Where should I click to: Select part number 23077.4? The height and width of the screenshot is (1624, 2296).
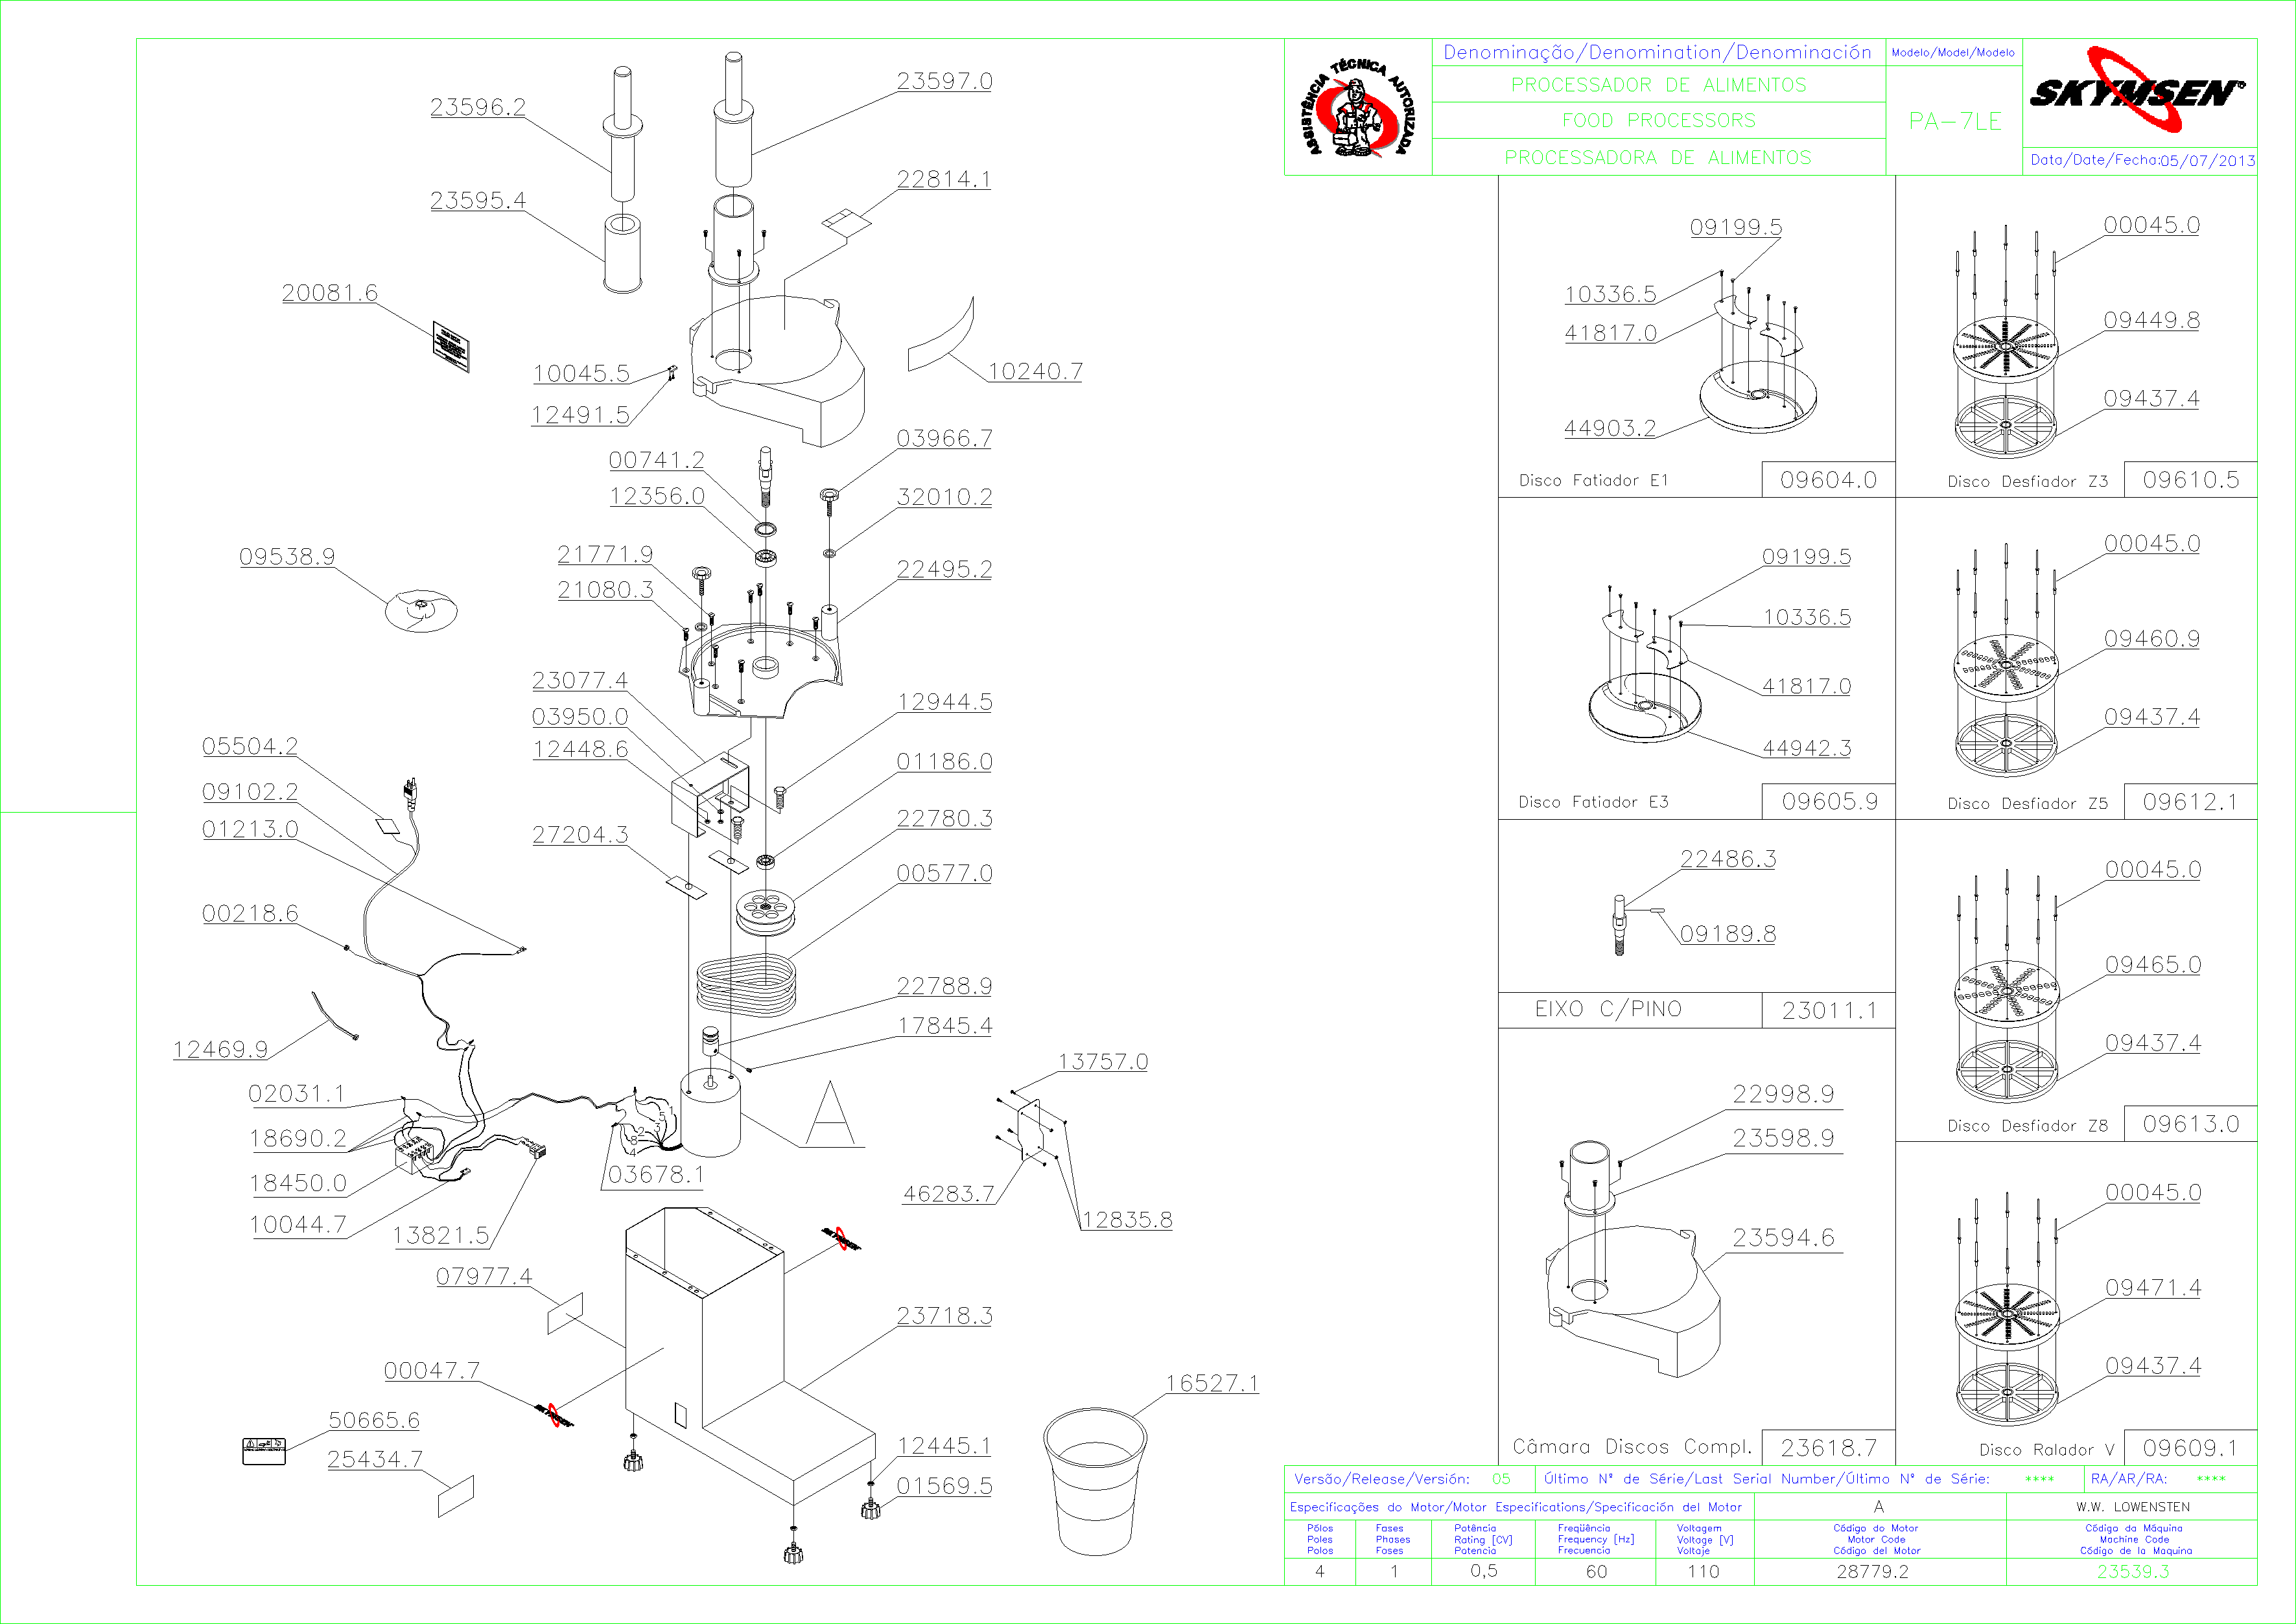point(580,681)
